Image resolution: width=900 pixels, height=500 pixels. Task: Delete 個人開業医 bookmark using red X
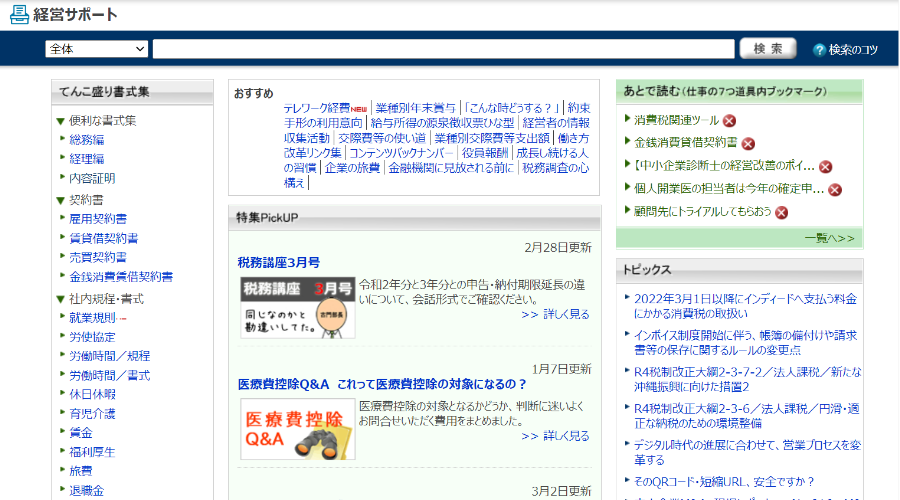(x=835, y=189)
